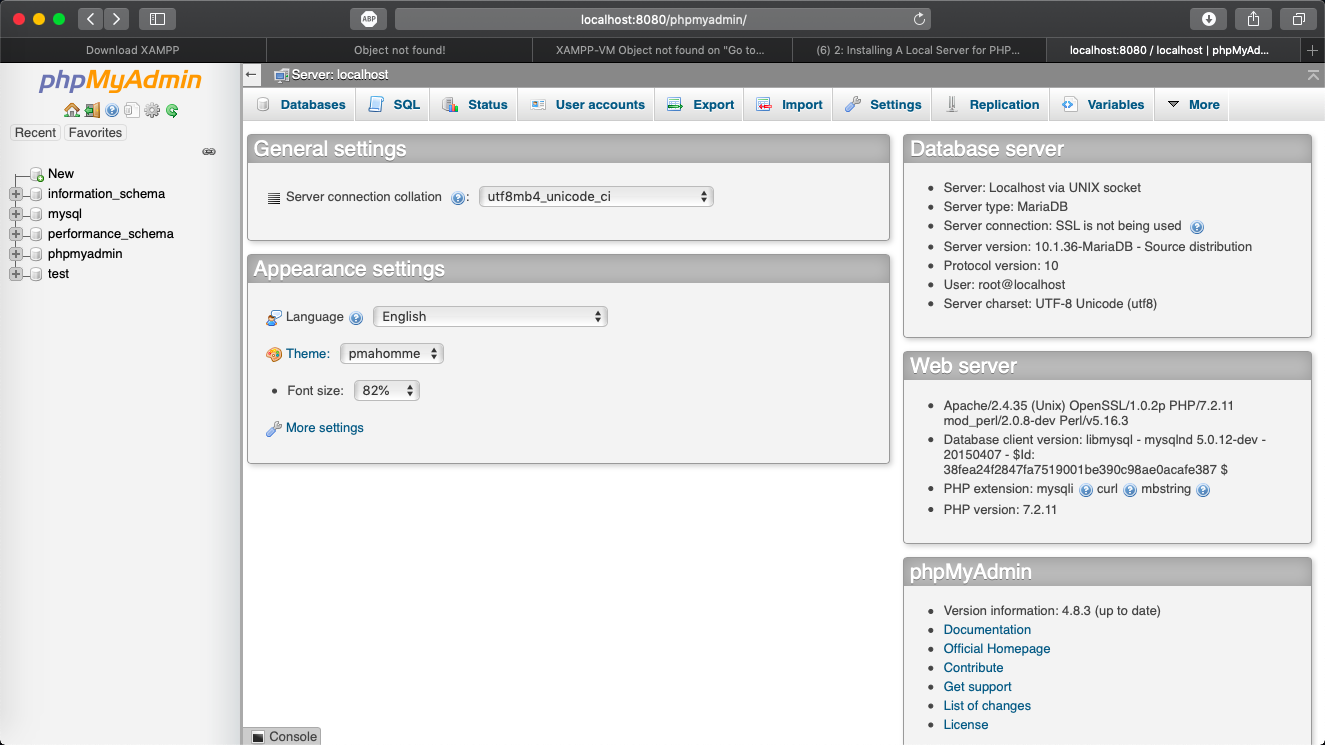This screenshot has height=745, width=1325.
Task: Click the phpMyAdmin logo
Action: pos(120,80)
